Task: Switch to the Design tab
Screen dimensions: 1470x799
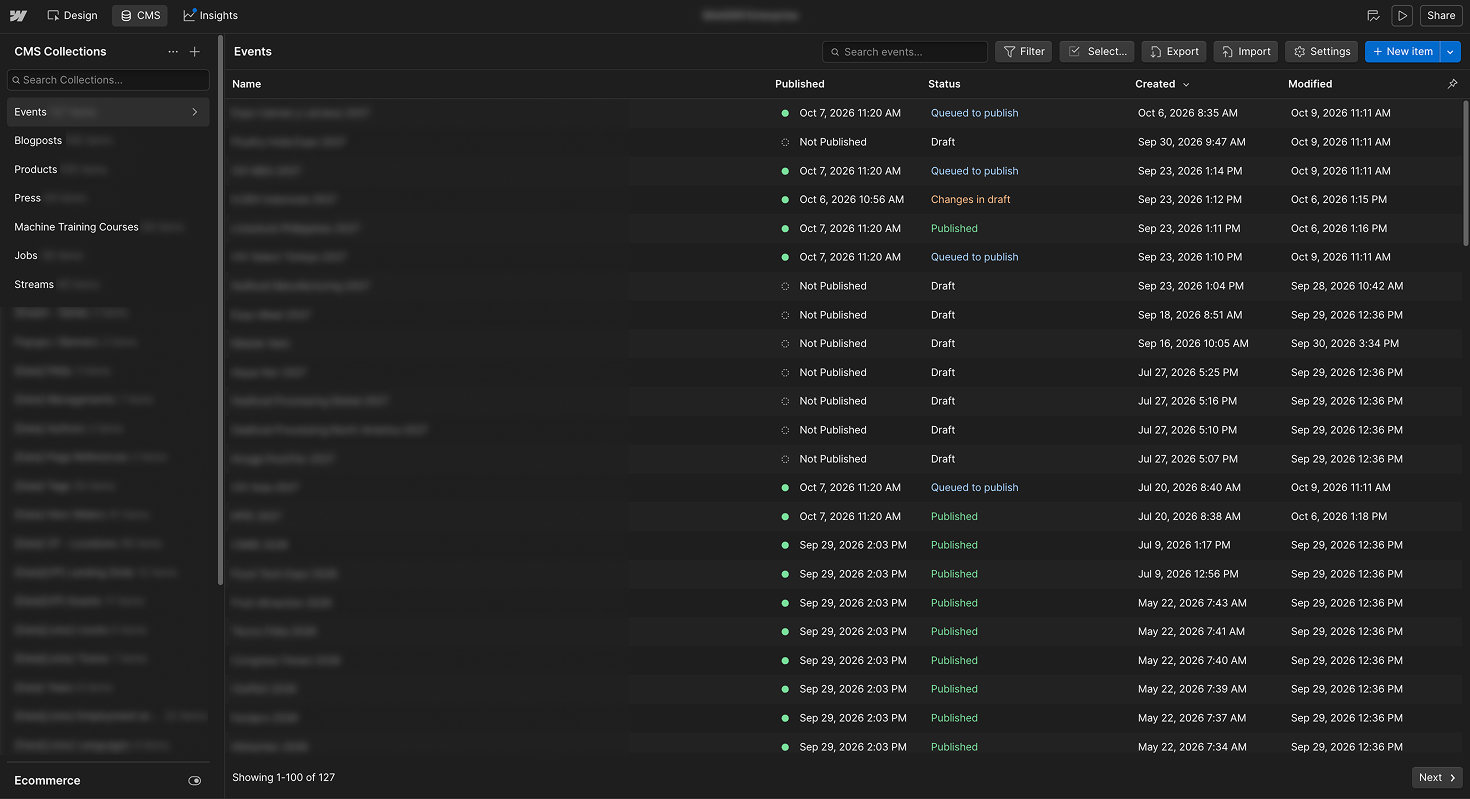Action: pos(72,16)
